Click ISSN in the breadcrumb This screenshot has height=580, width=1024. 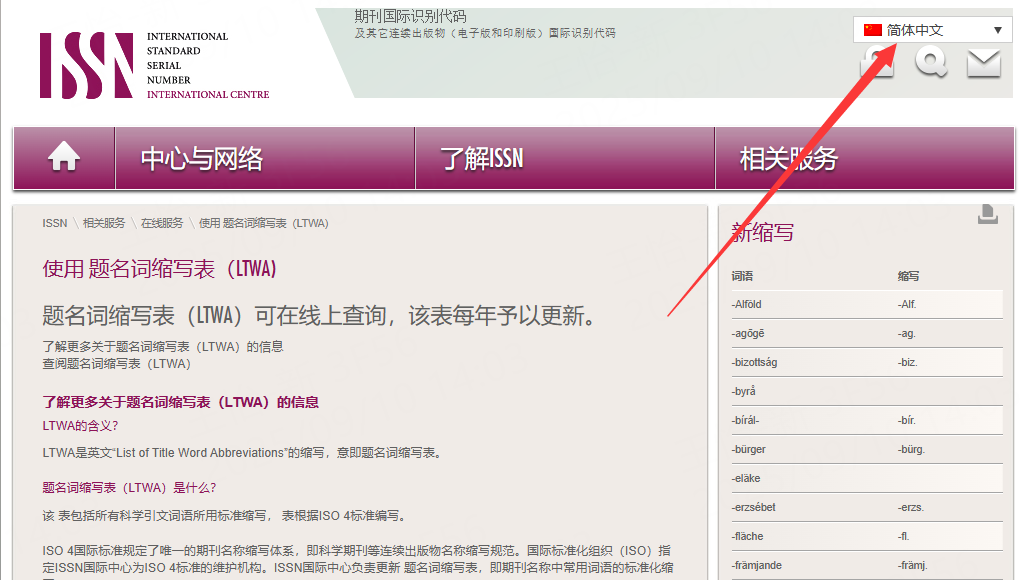coord(55,223)
